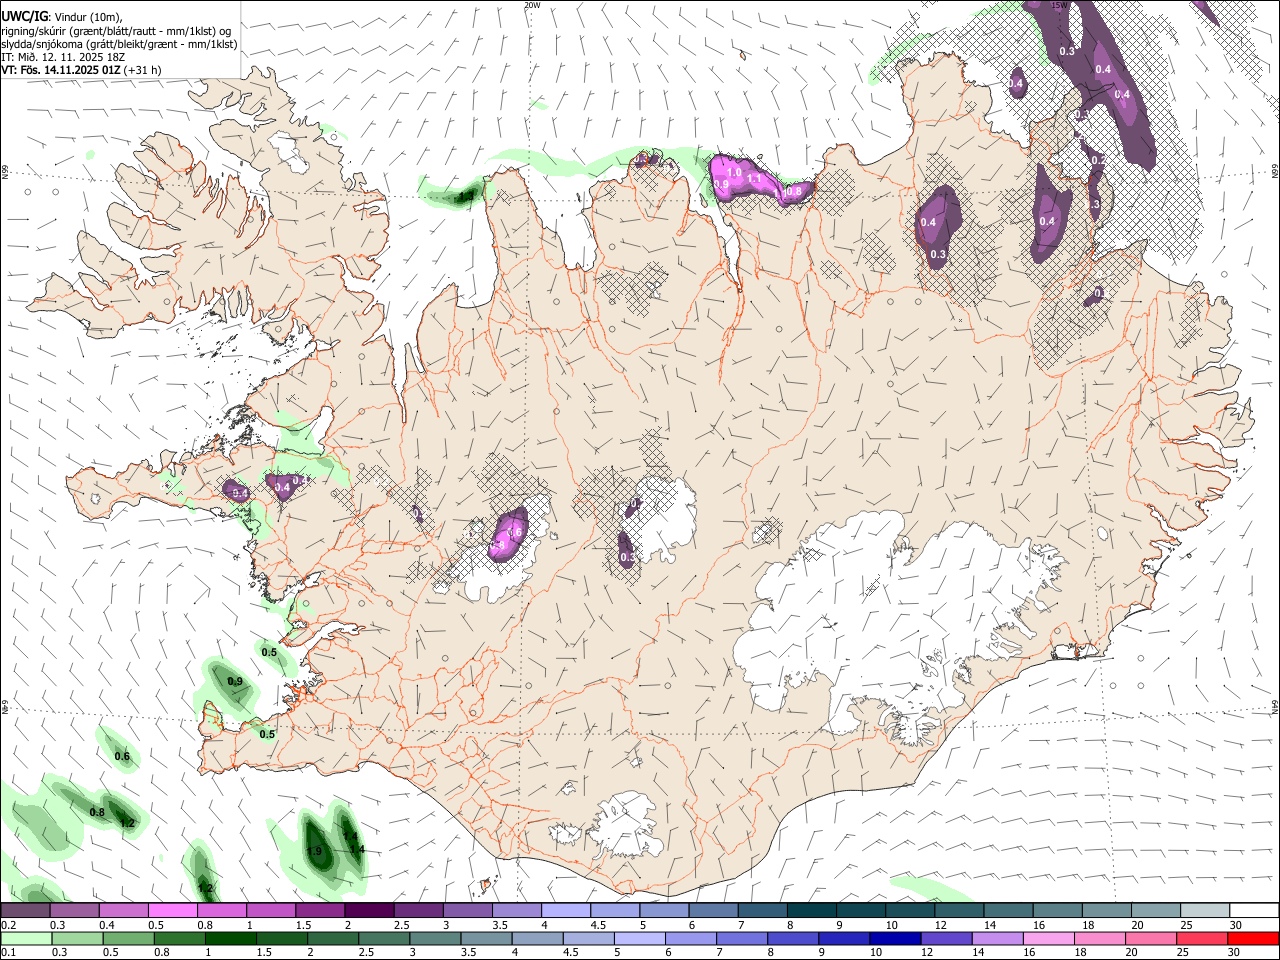Image resolution: width=1280 pixels, height=960 pixels.
Task: Pick pale green rain swatch between 0.1 and 0.3
Action: pyautogui.click(x=25, y=939)
